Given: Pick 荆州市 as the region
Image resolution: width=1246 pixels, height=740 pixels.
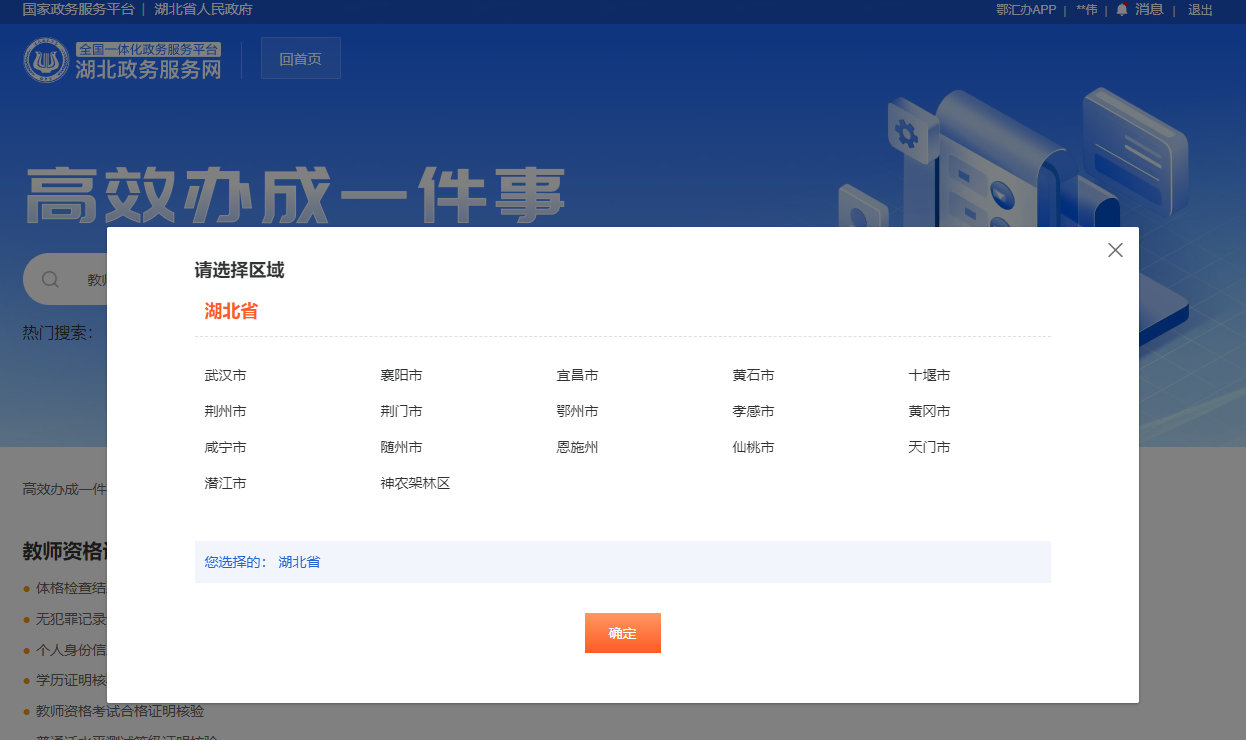Looking at the screenshot, I should 225,411.
